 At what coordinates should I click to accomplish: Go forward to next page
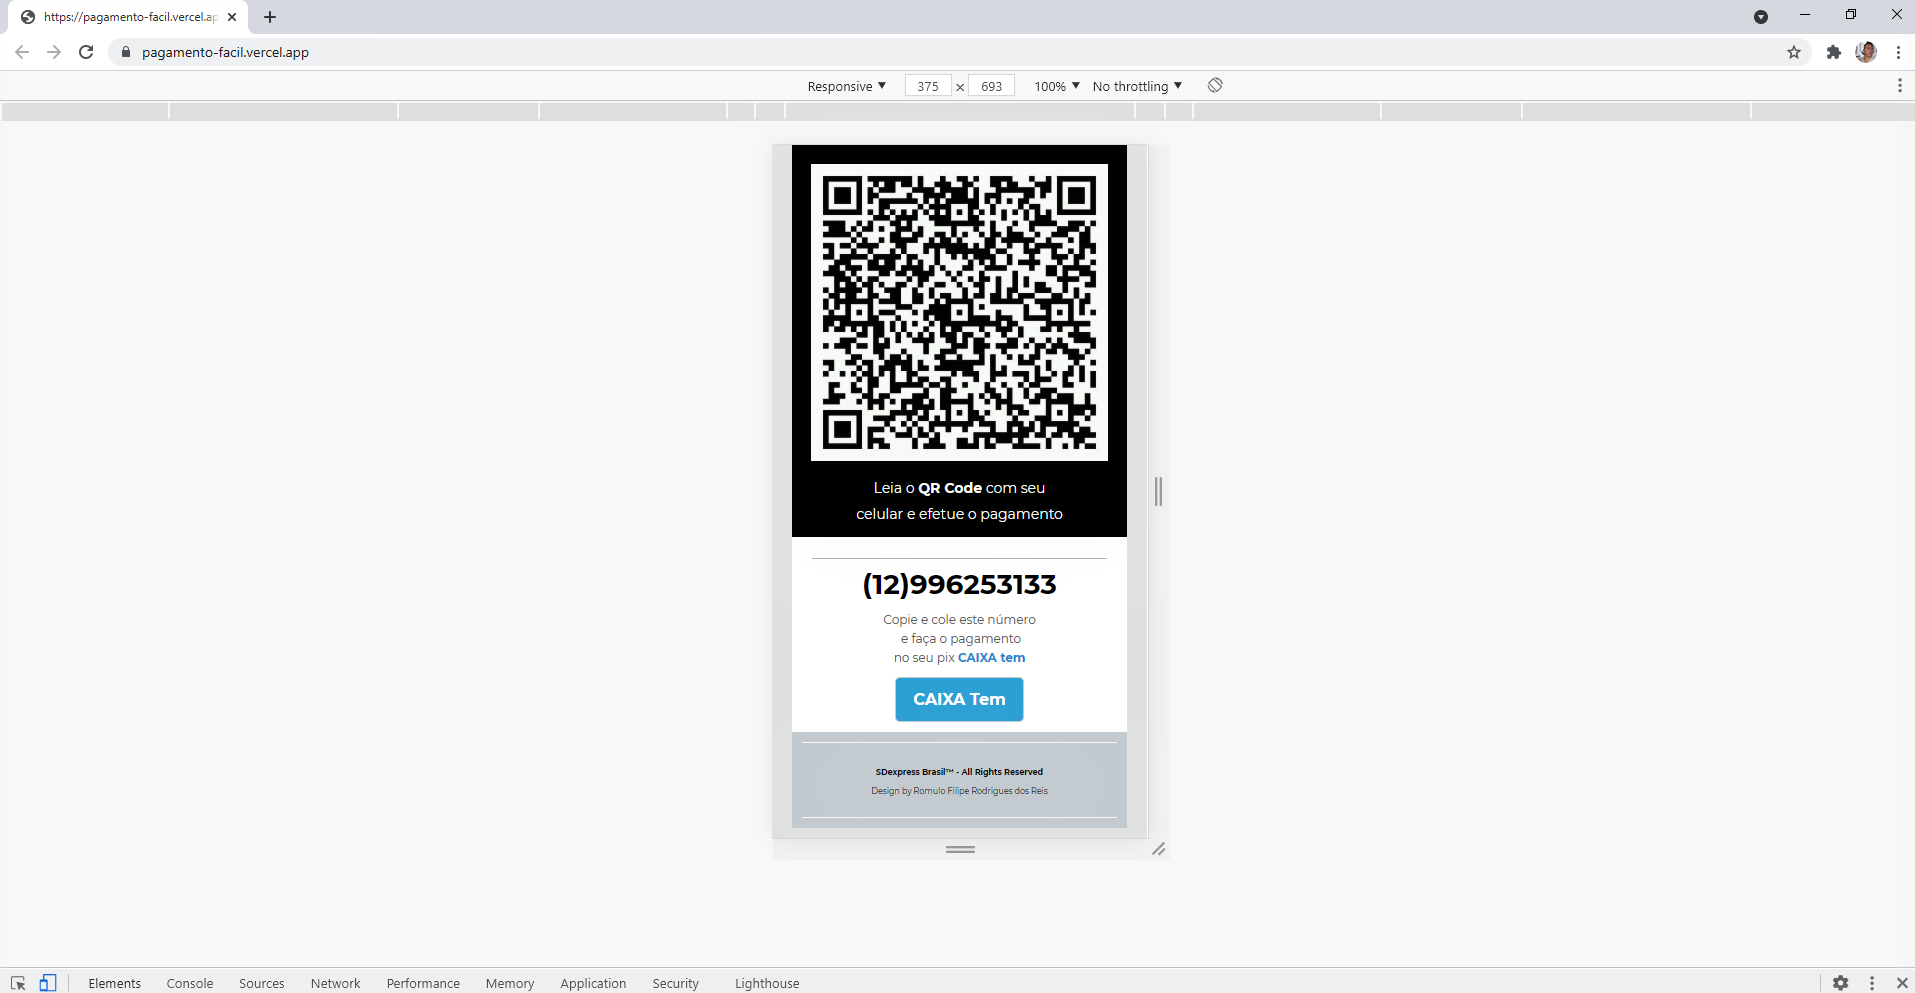[54, 52]
